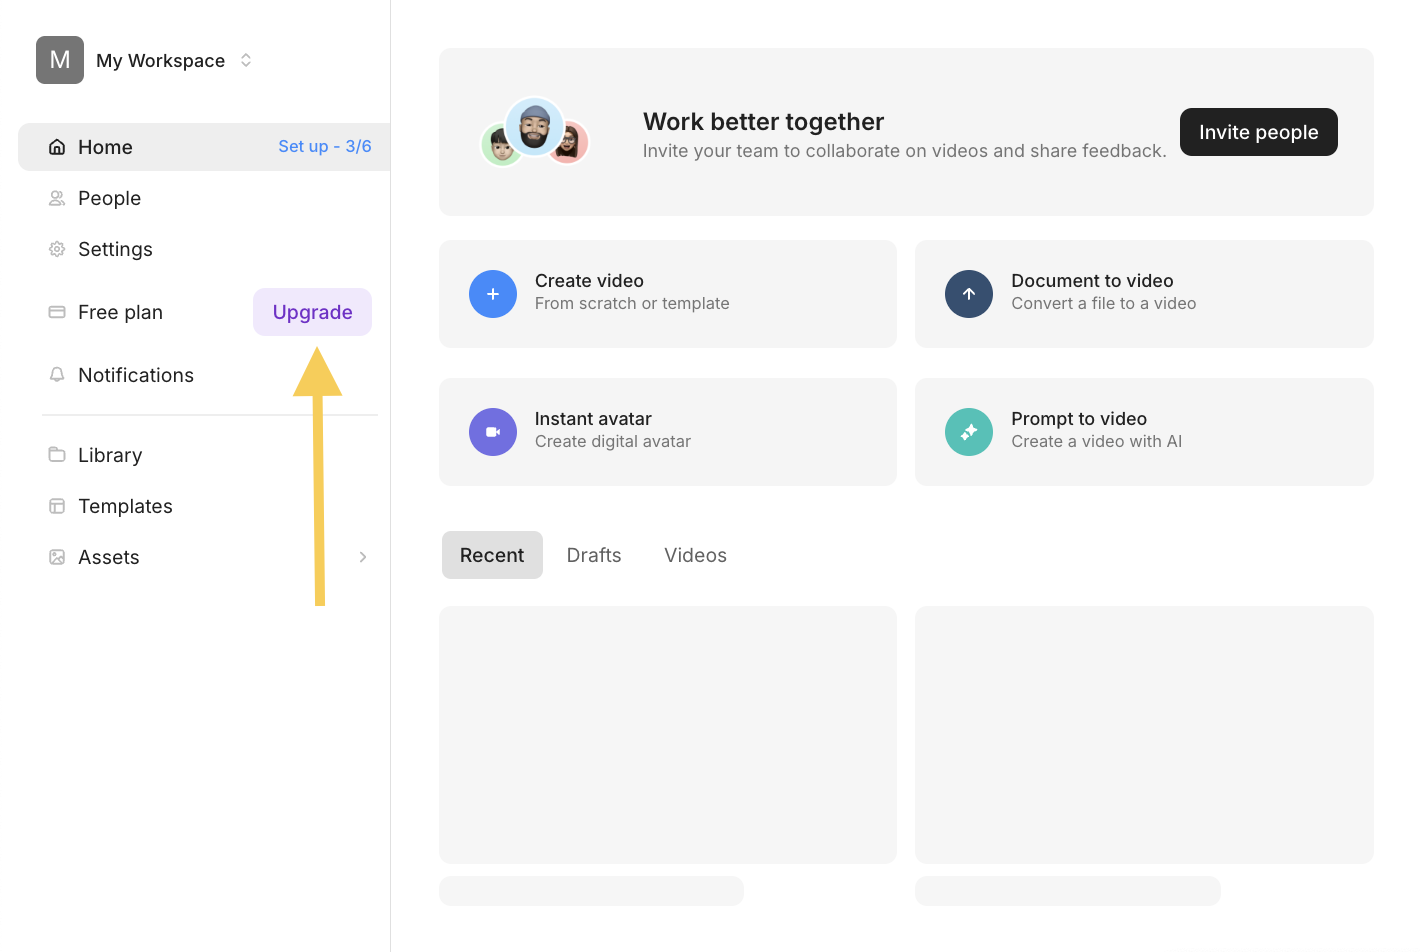This screenshot has height=952, width=1420.
Task: Click the People icon in sidebar
Action: tap(57, 198)
